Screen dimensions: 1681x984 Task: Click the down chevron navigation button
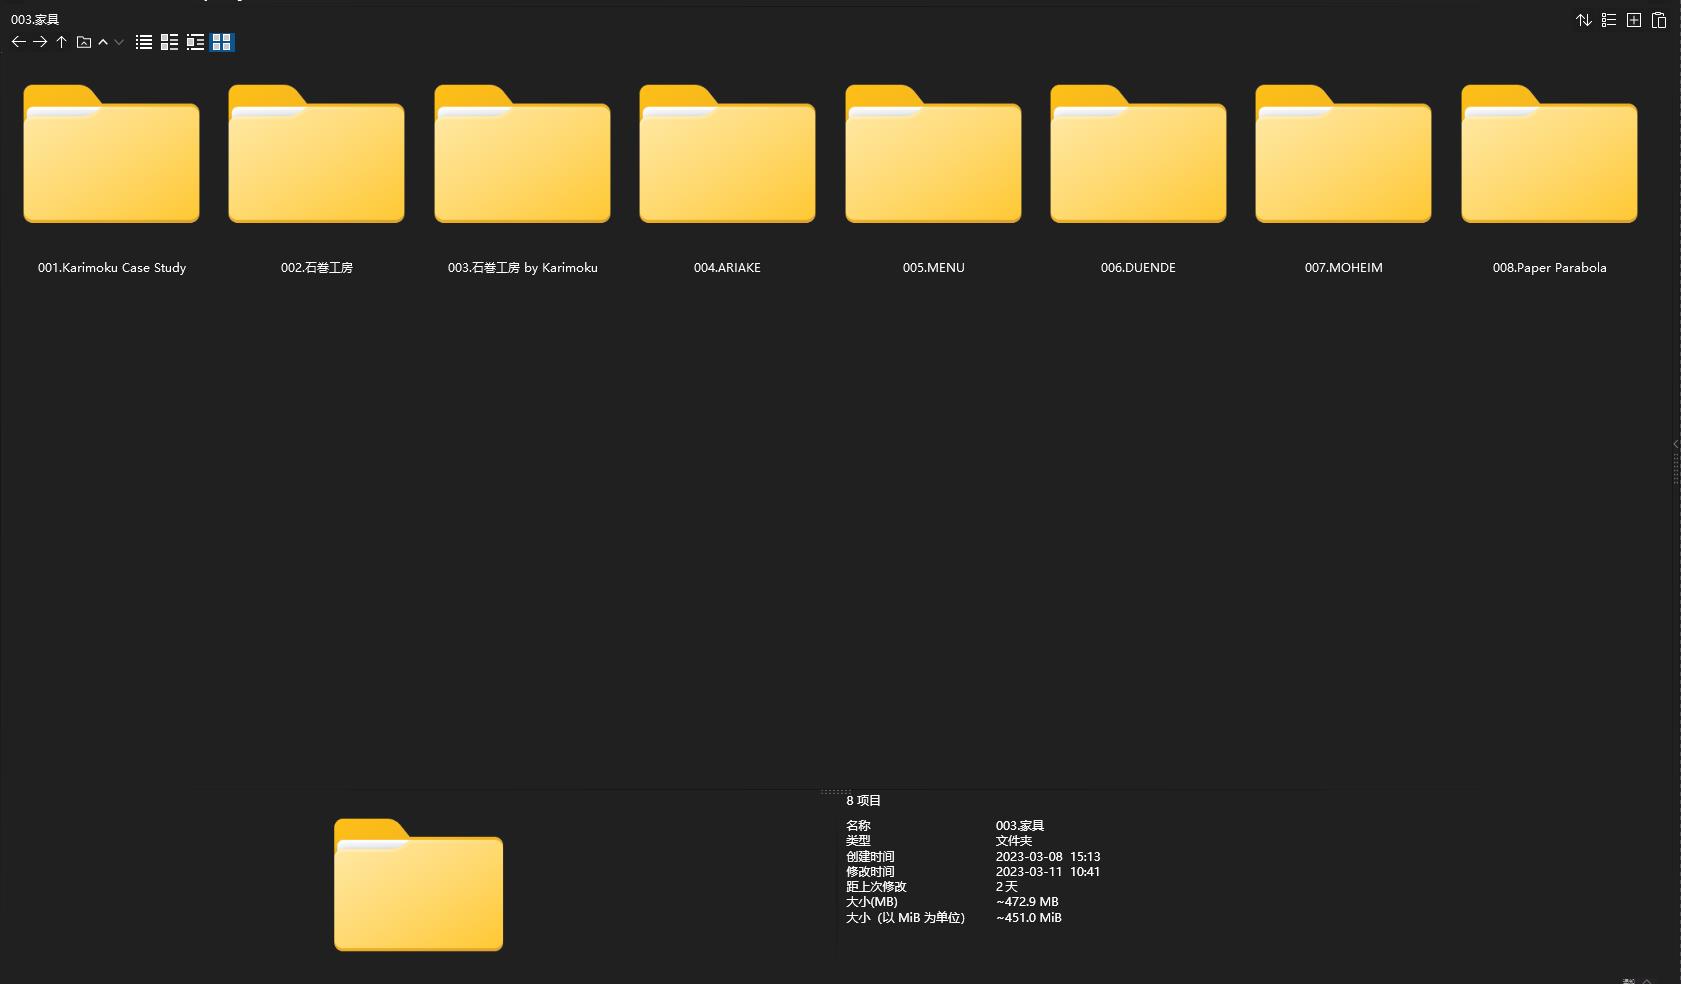tap(119, 42)
